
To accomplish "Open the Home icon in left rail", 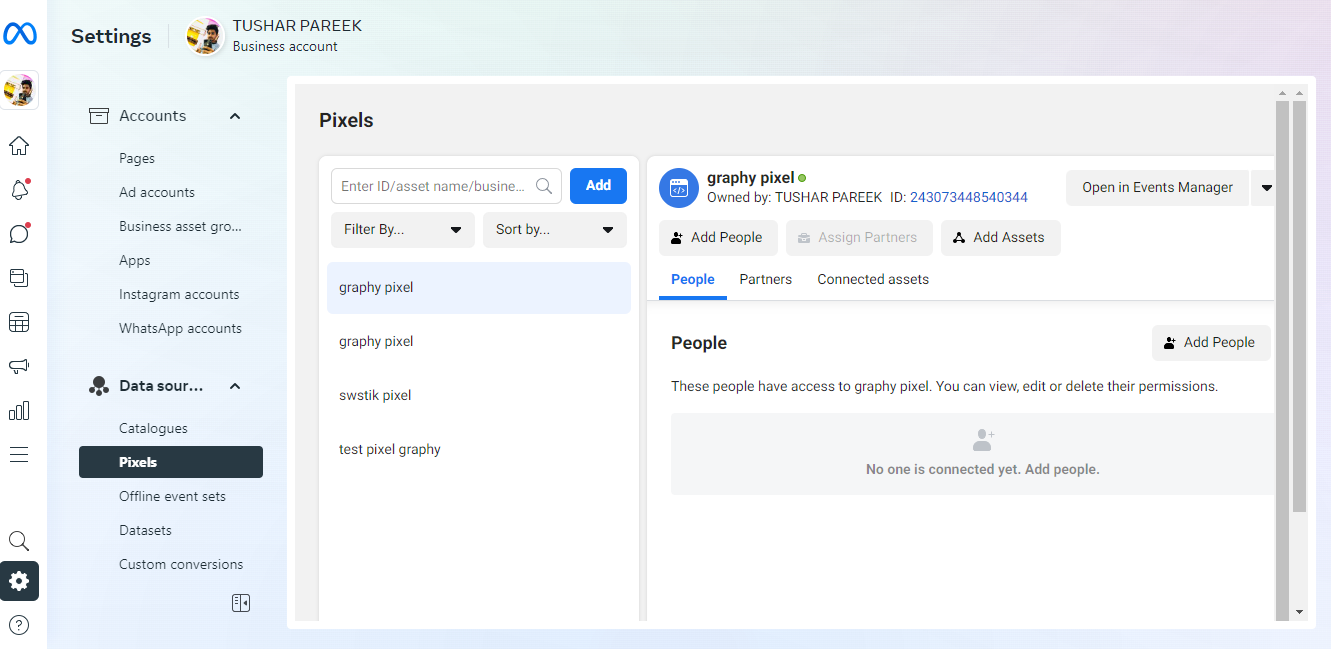I will pos(19,146).
